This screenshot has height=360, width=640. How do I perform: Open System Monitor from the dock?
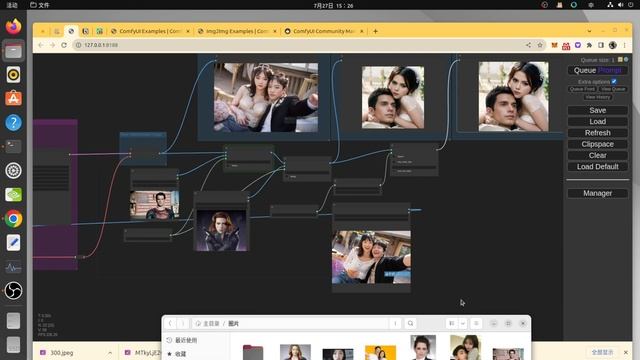point(13,267)
